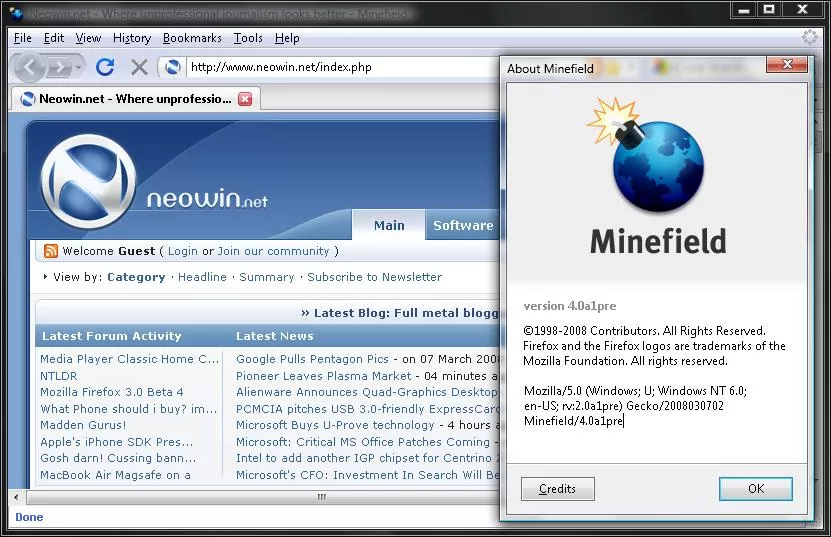The width and height of the screenshot is (831, 537).
Task: Reload the page with the refresh icon
Action: [x=105, y=67]
